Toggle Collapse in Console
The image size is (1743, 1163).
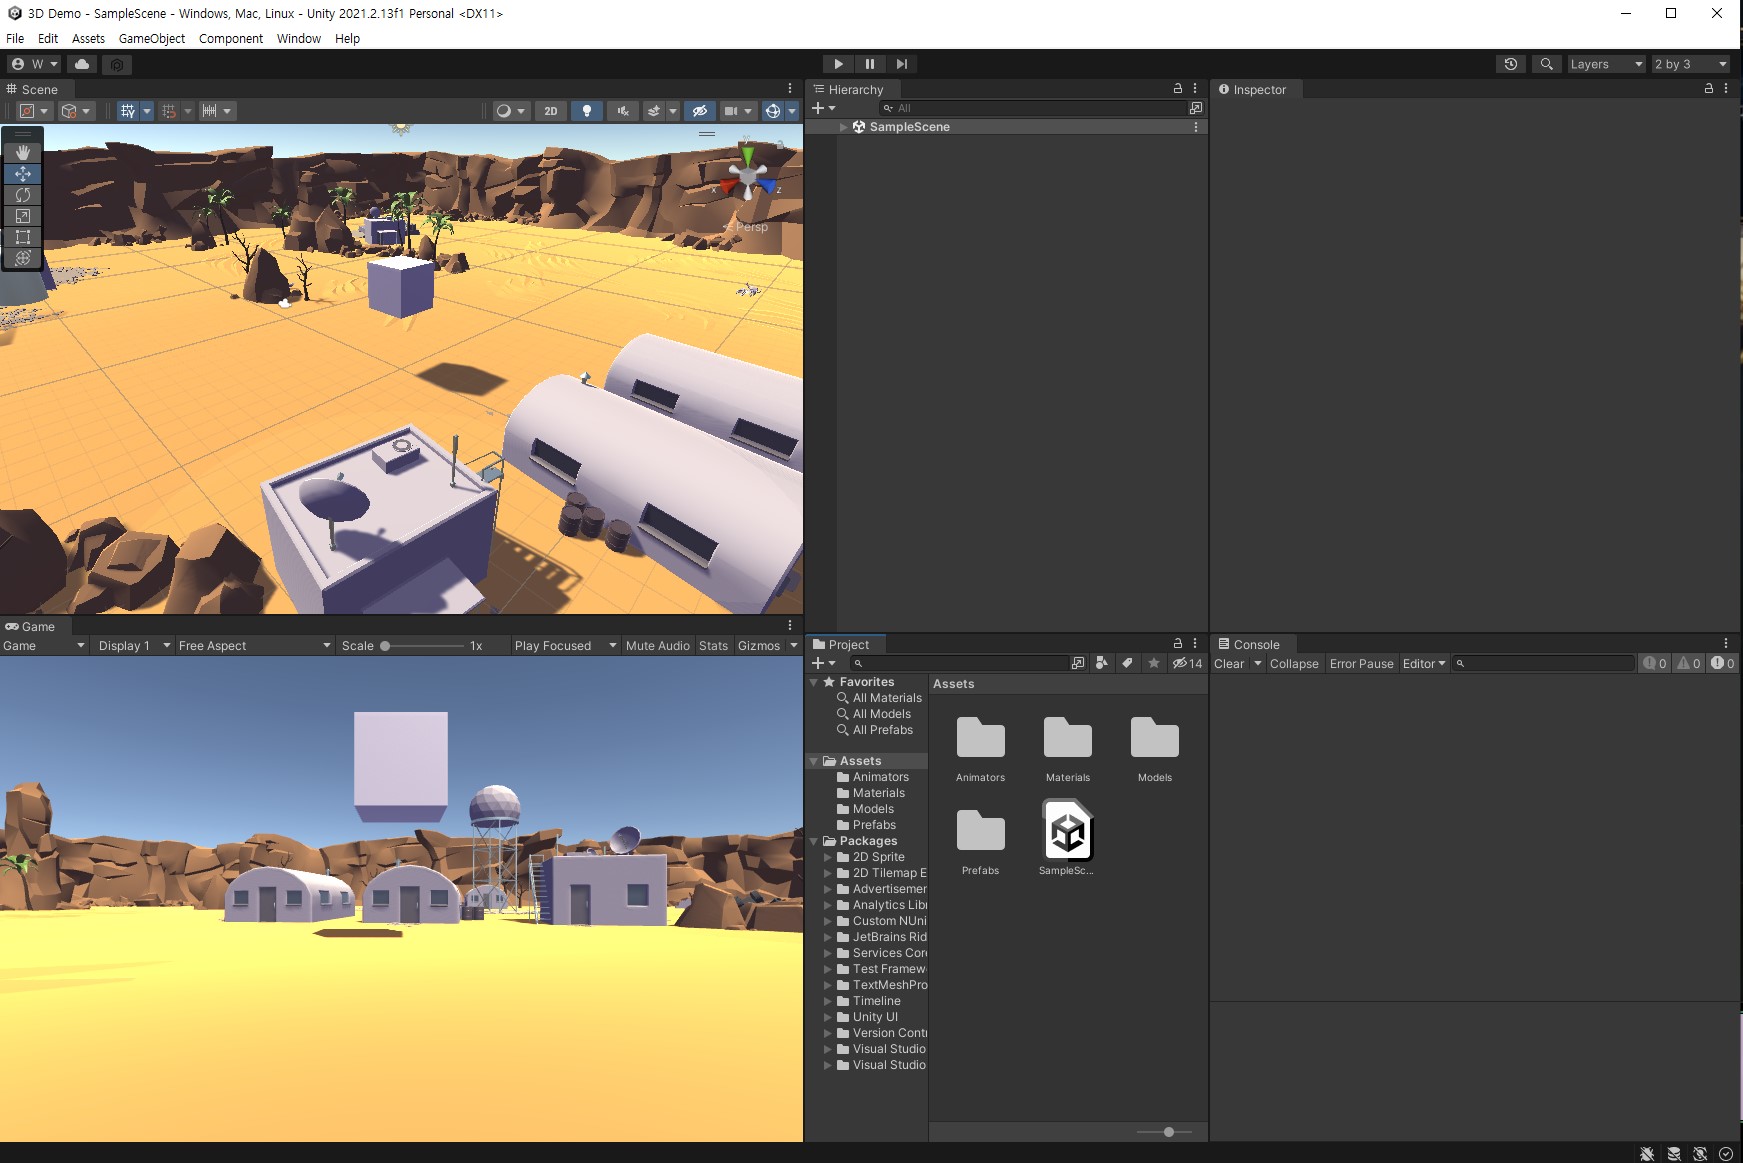coord(1294,664)
